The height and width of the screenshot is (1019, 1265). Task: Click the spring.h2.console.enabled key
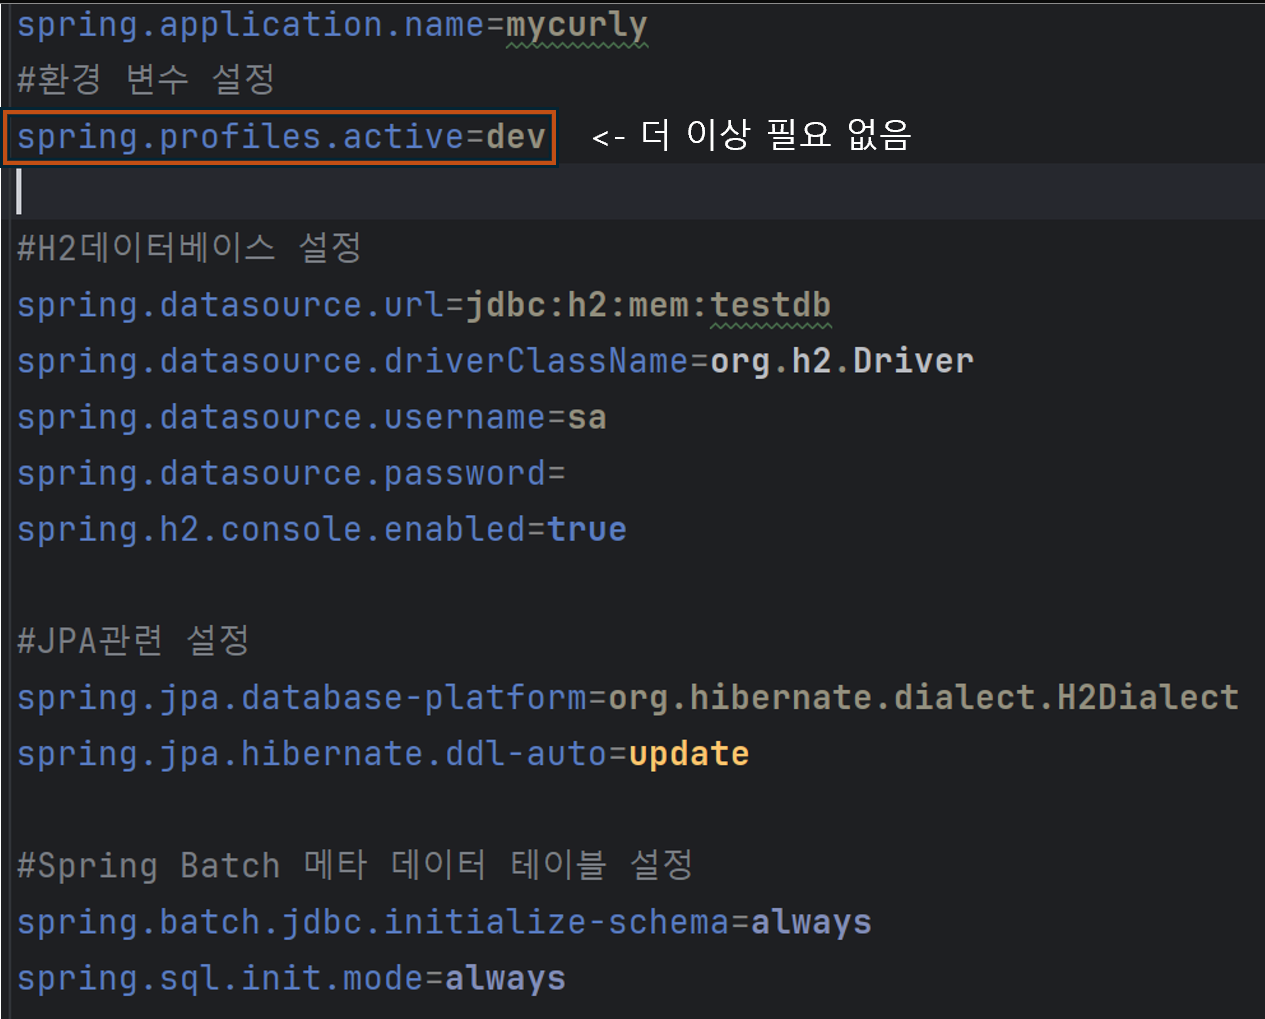point(271,529)
